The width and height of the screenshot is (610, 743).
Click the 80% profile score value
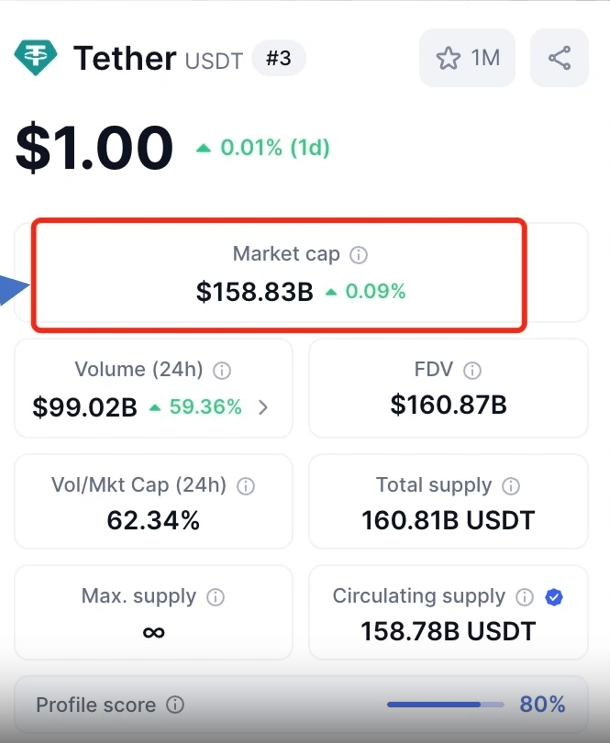tap(542, 705)
